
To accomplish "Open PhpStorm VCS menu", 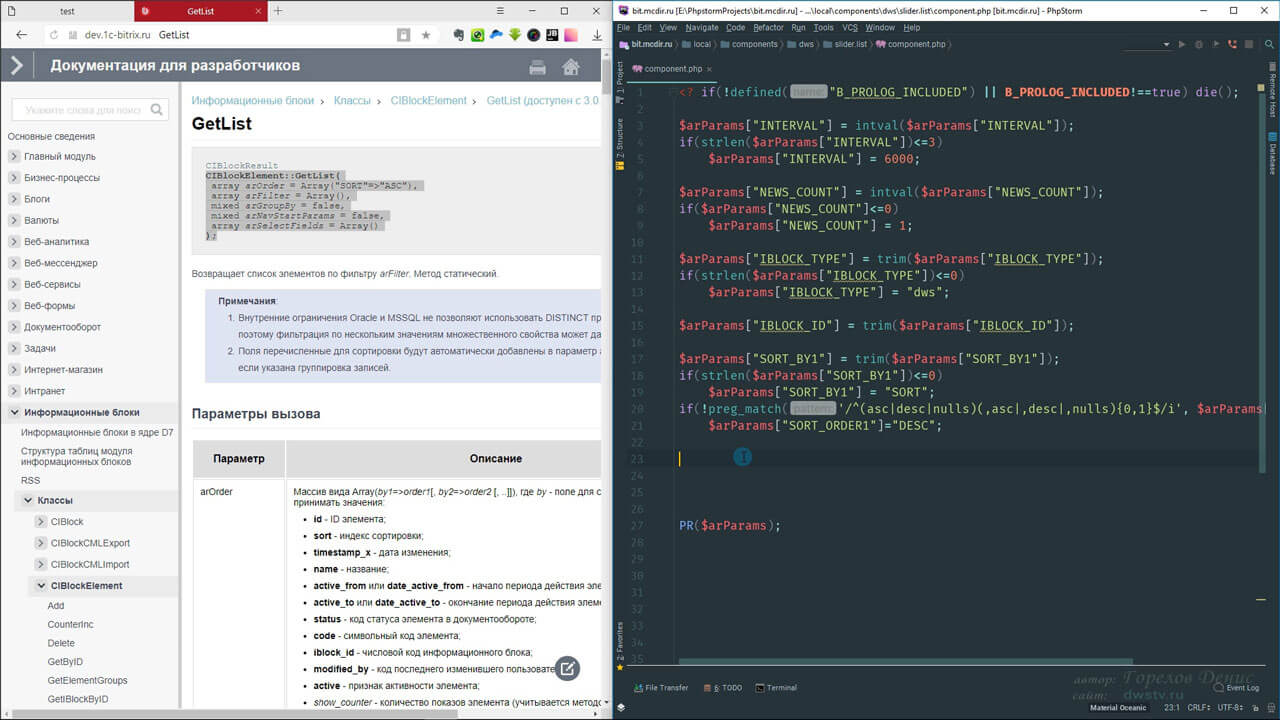I will tap(850, 28).
